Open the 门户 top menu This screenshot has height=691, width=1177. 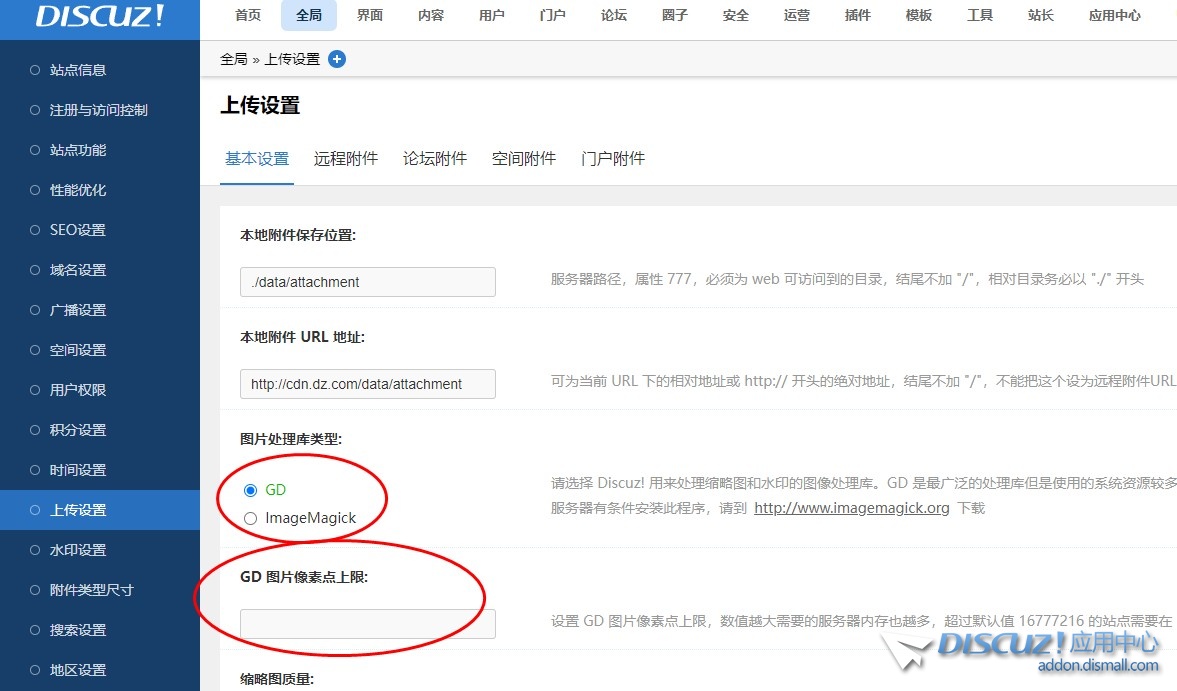click(552, 16)
